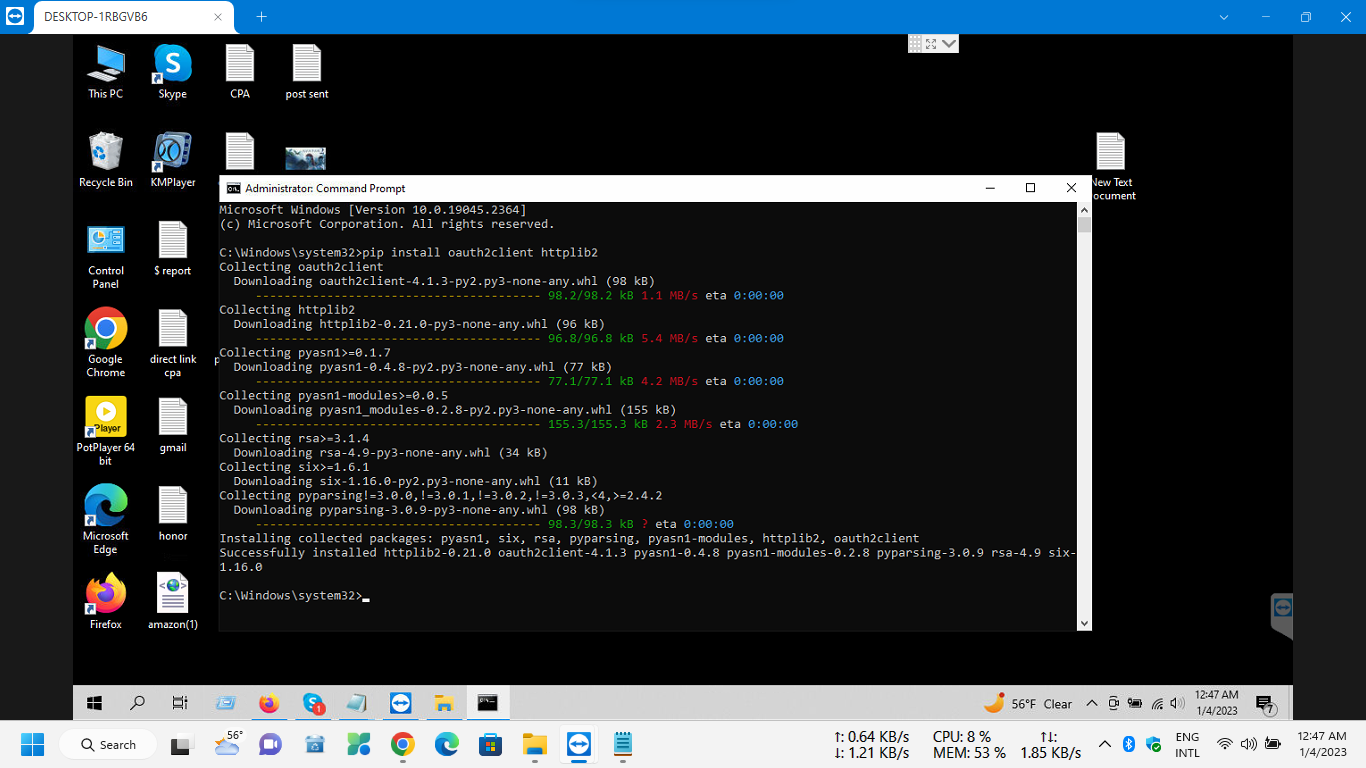Open Firefox from remote taskbar
The width and height of the screenshot is (1366, 768).
269,703
